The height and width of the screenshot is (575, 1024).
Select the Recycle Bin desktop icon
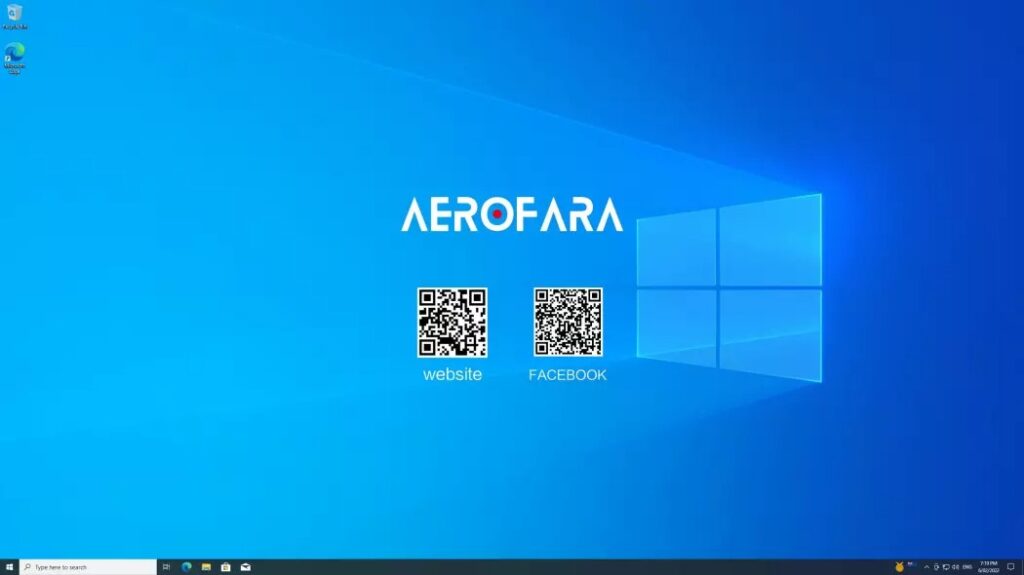pyautogui.click(x=14, y=16)
